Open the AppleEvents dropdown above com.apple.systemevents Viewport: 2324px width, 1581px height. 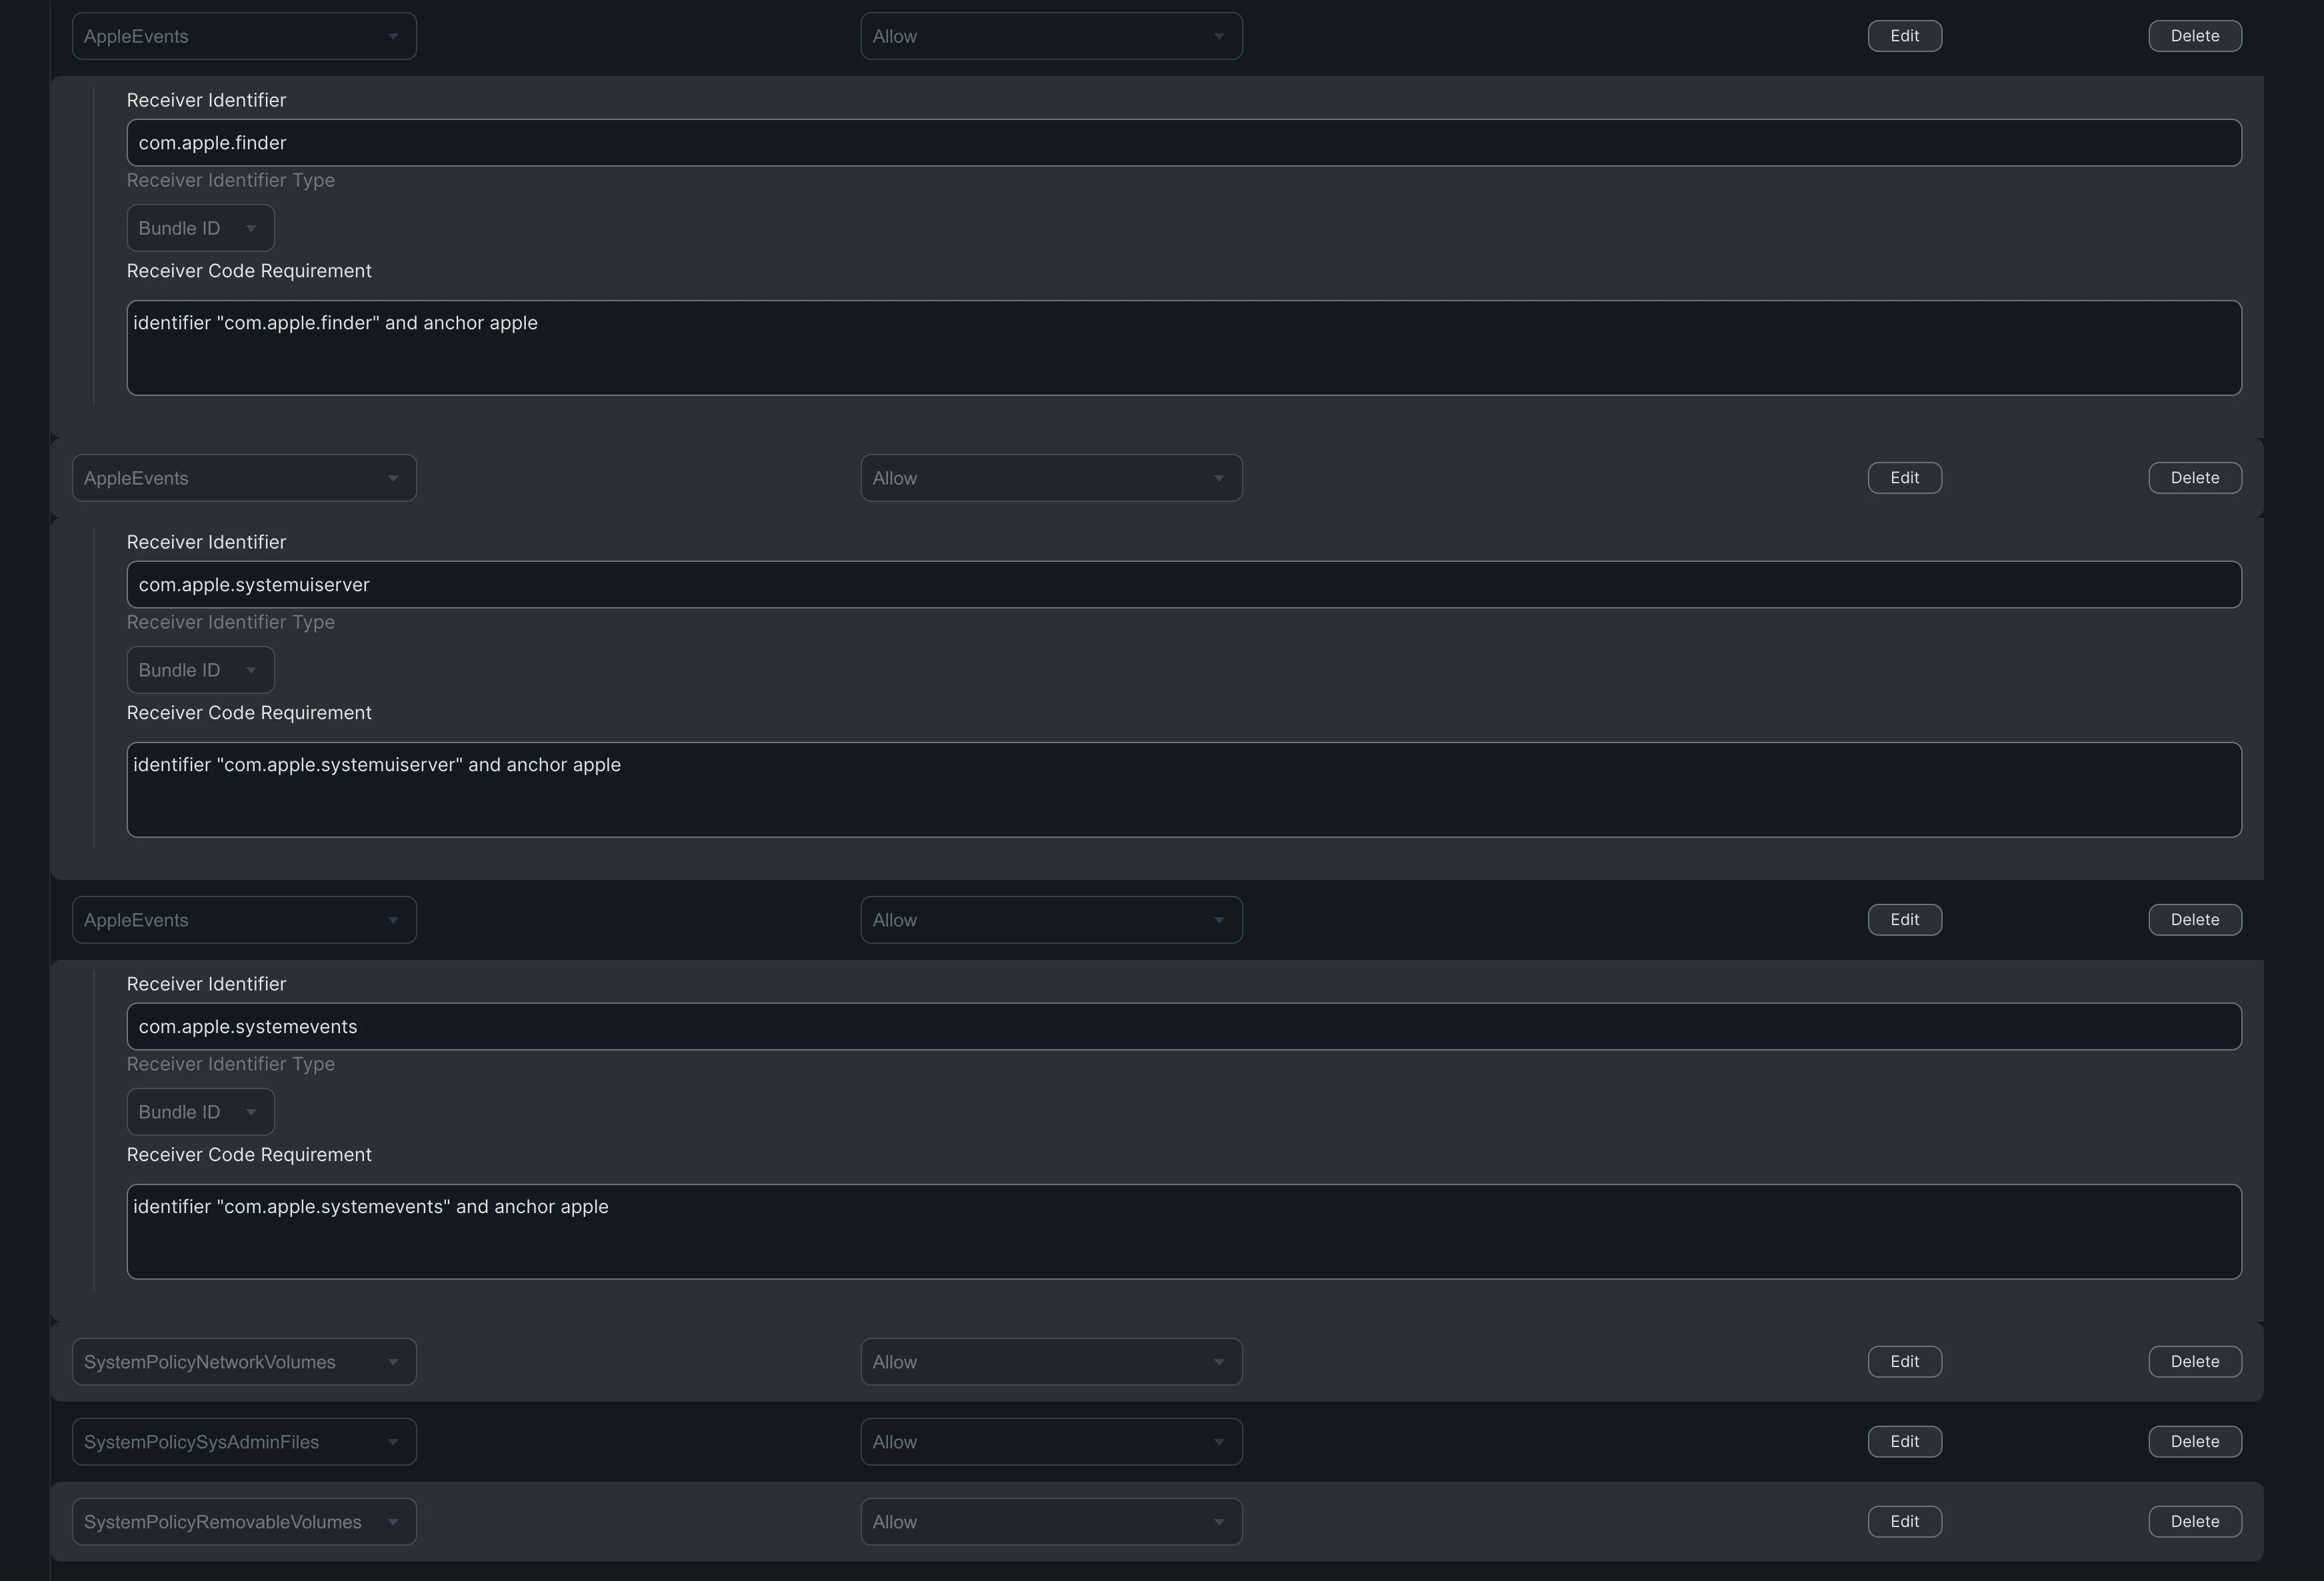pyautogui.click(x=244, y=920)
